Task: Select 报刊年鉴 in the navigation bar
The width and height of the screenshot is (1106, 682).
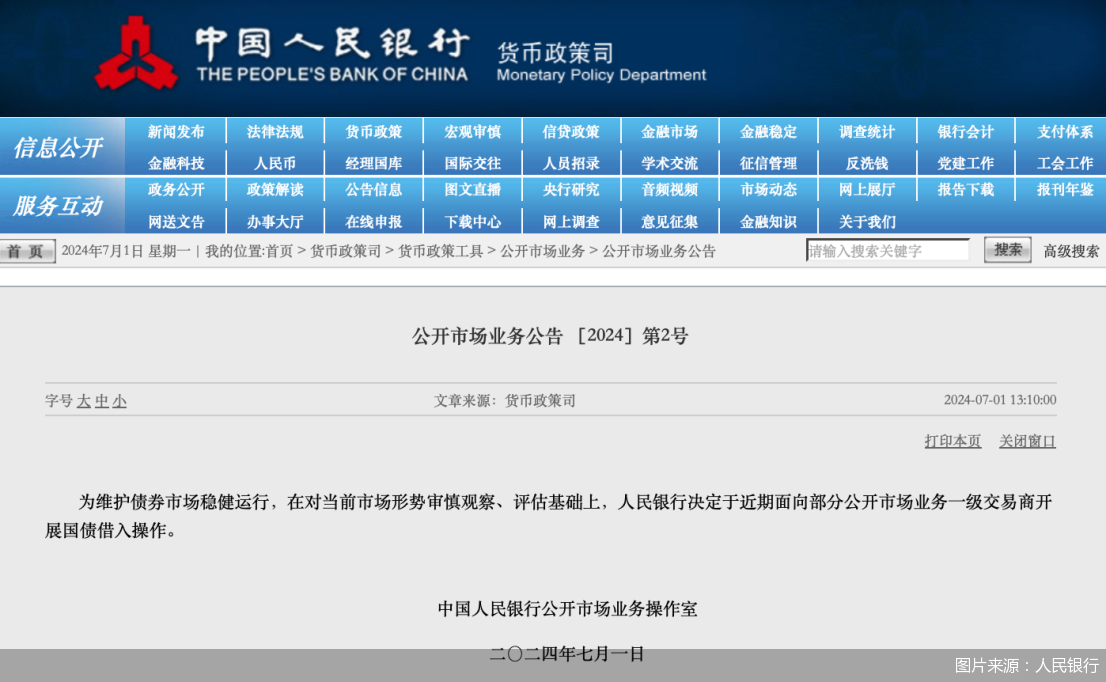Action: (x=1064, y=190)
